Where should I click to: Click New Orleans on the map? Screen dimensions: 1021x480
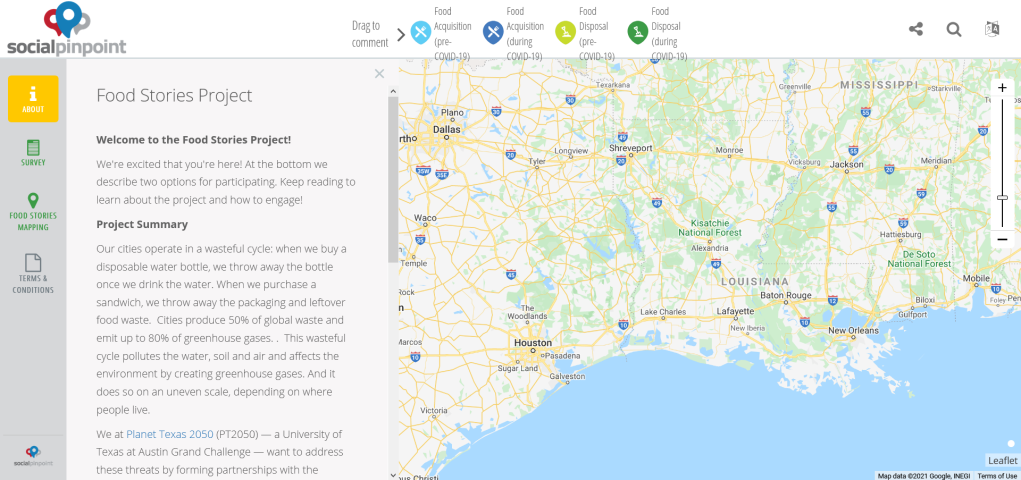click(x=853, y=330)
